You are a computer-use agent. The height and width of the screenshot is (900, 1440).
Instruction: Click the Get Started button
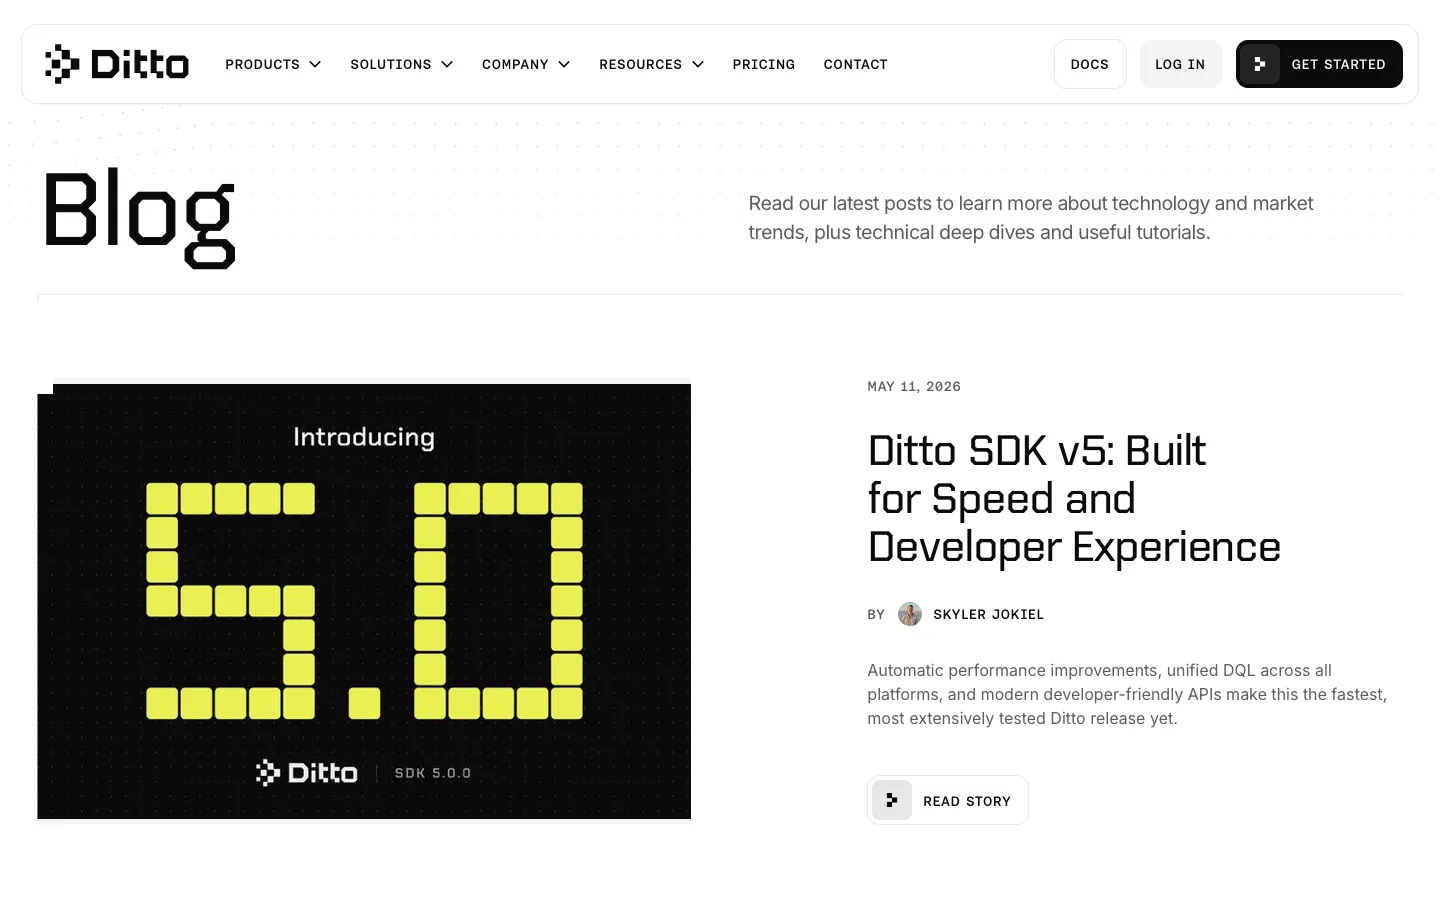coord(1319,64)
